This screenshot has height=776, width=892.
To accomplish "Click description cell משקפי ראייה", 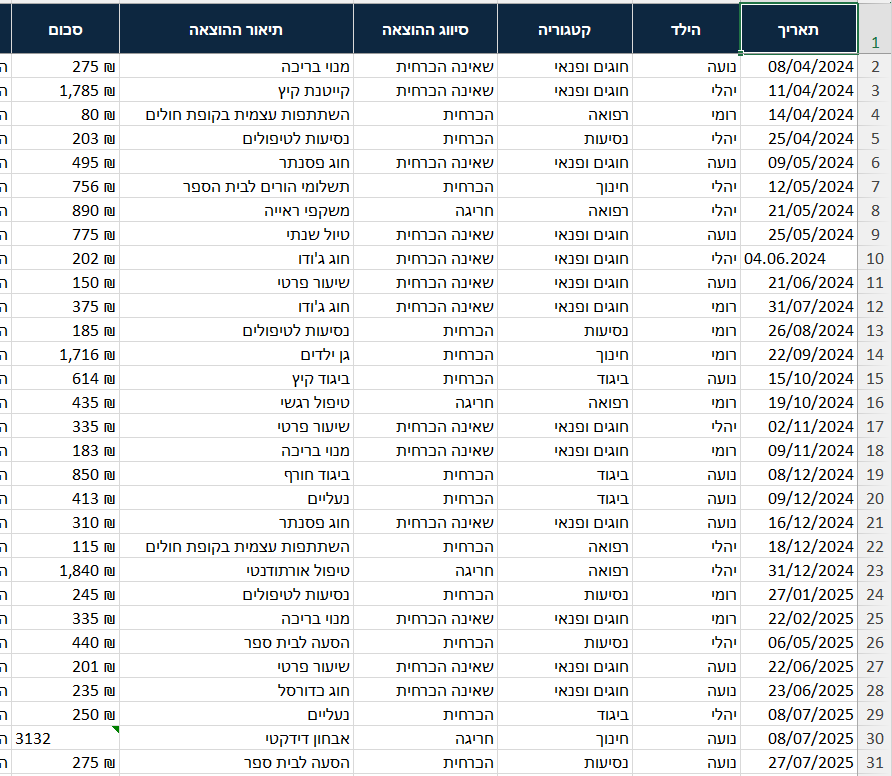I will (236, 210).
